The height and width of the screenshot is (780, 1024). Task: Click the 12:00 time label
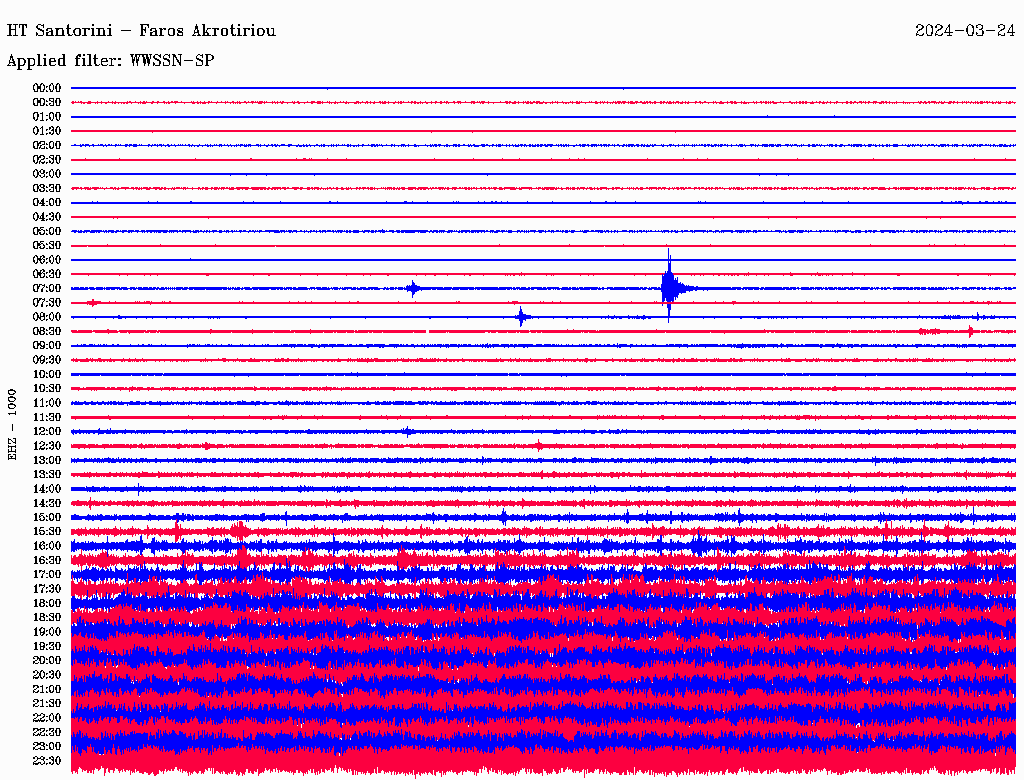tap(46, 431)
